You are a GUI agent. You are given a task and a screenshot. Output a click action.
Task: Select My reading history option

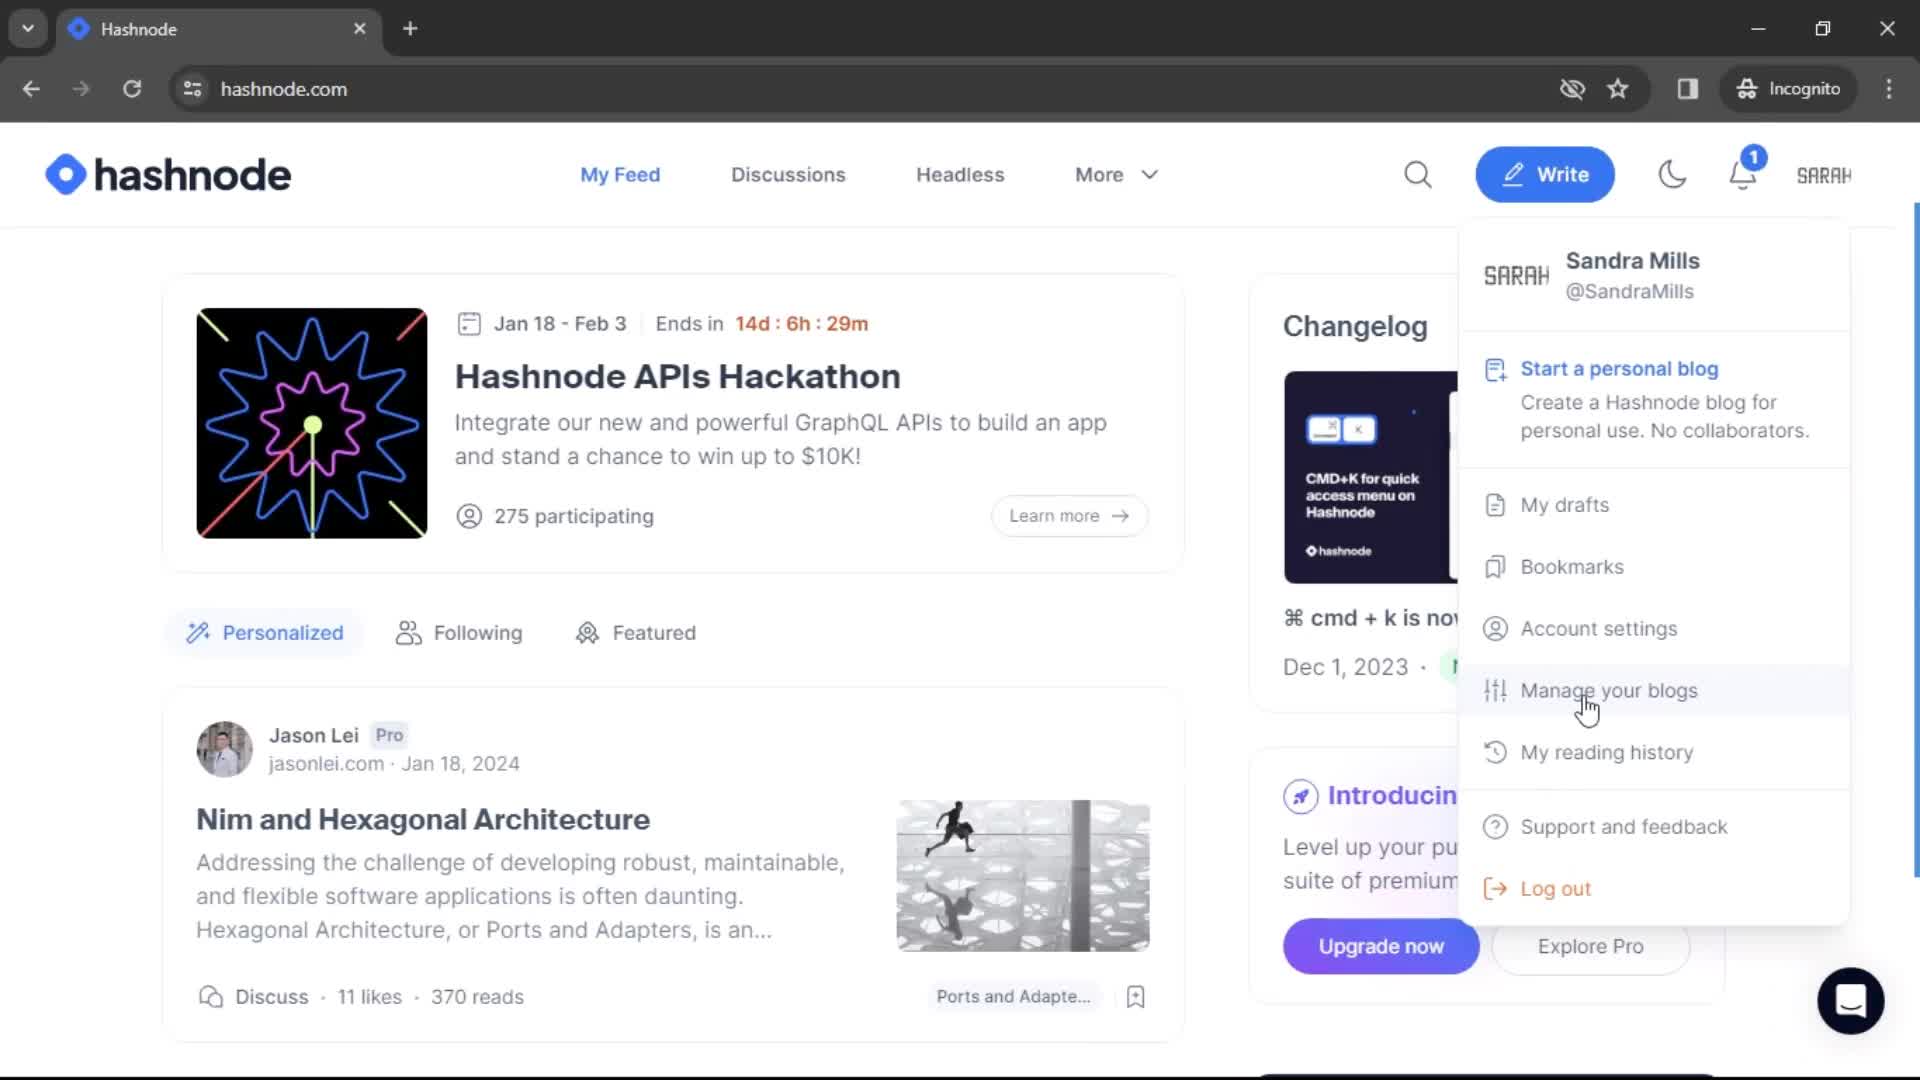point(1607,752)
